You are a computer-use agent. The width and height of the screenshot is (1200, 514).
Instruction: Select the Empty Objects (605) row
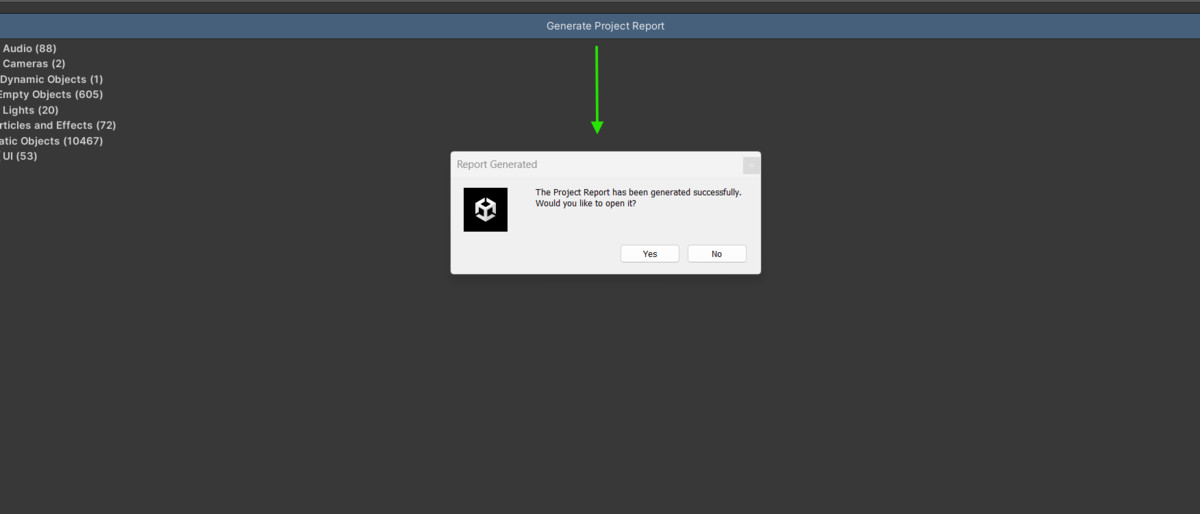pyautogui.click(x=51, y=95)
